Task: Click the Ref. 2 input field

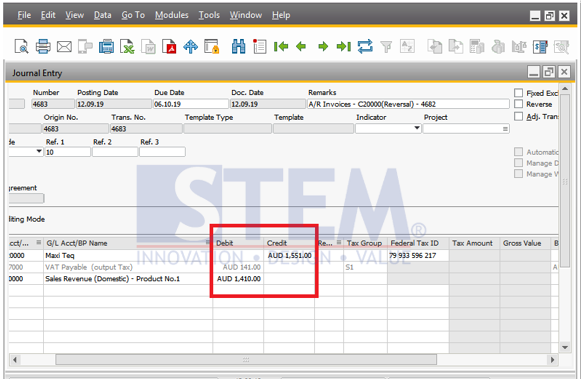Action: (115, 152)
